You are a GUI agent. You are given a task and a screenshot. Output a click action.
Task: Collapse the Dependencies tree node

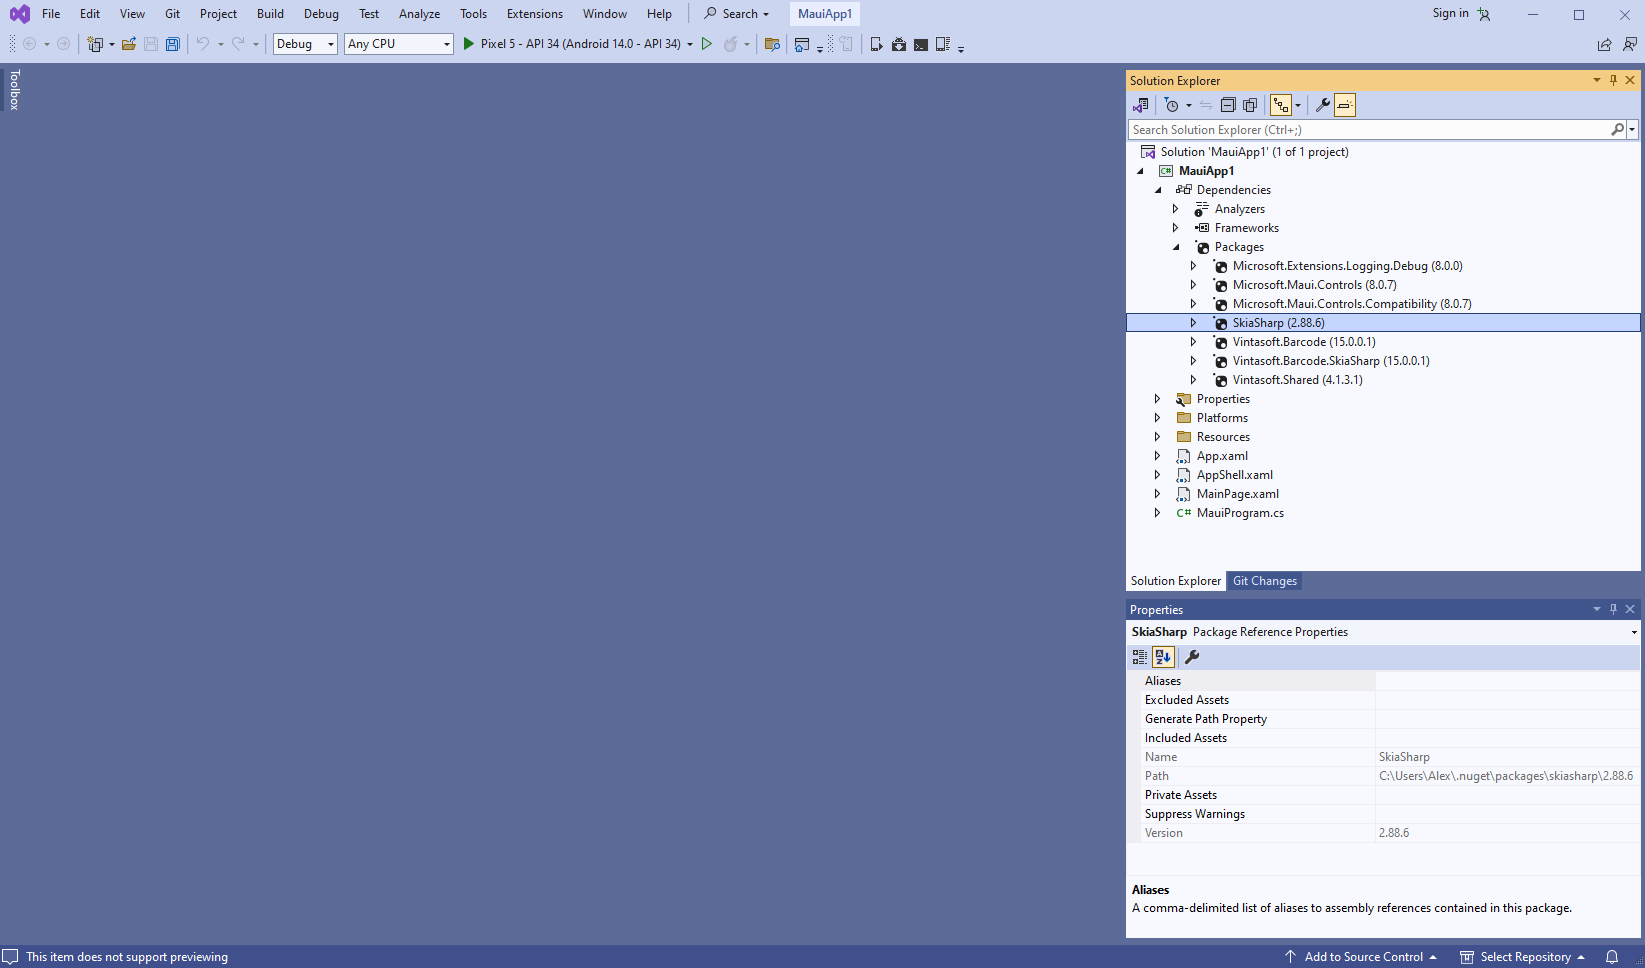1158,190
